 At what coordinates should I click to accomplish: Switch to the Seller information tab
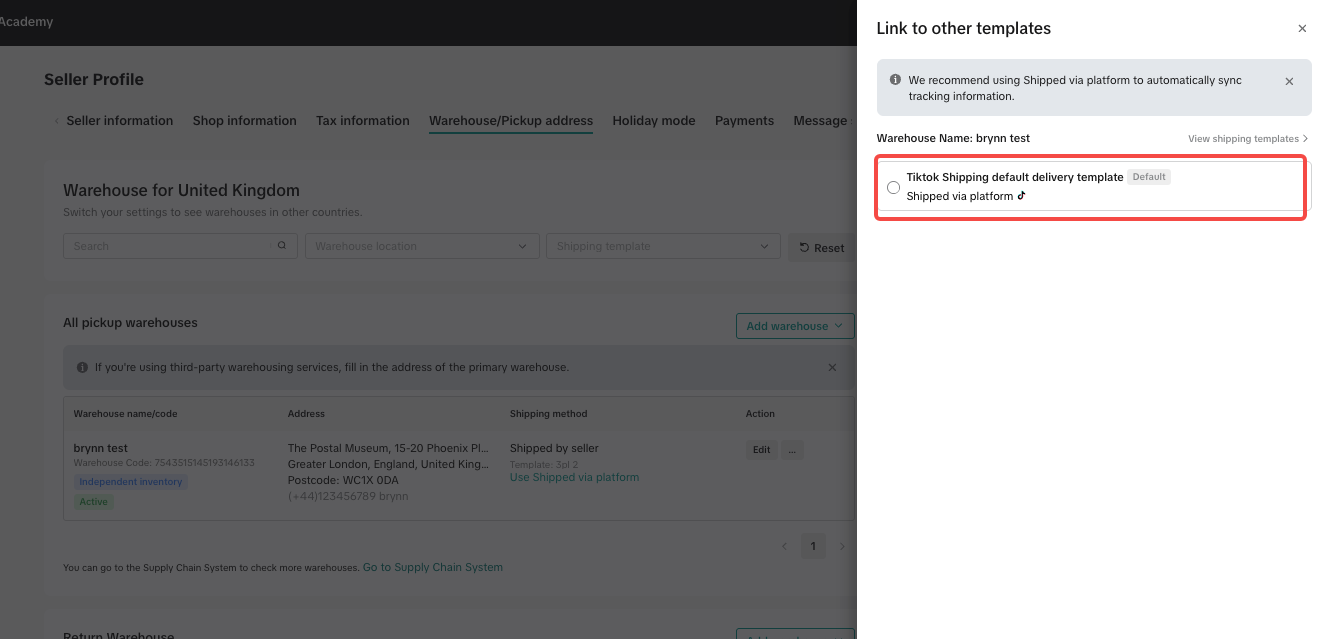point(119,121)
